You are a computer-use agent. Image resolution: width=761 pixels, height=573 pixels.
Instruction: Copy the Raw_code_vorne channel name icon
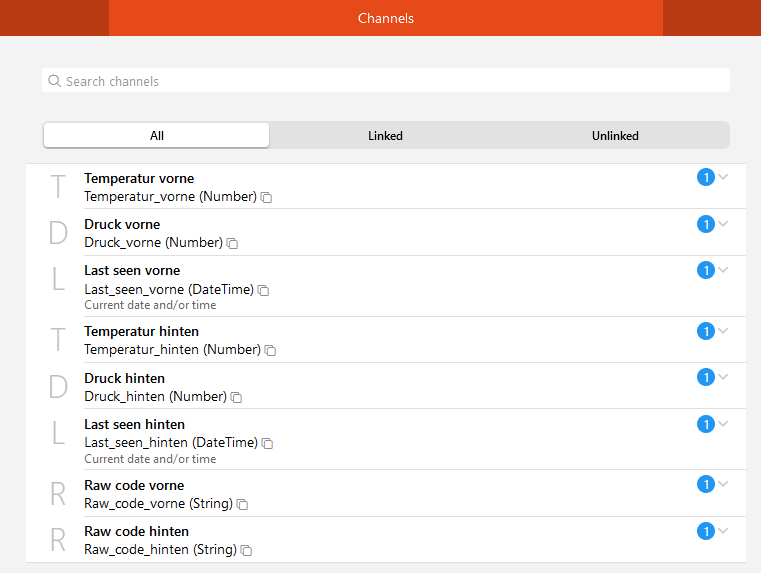click(242, 505)
